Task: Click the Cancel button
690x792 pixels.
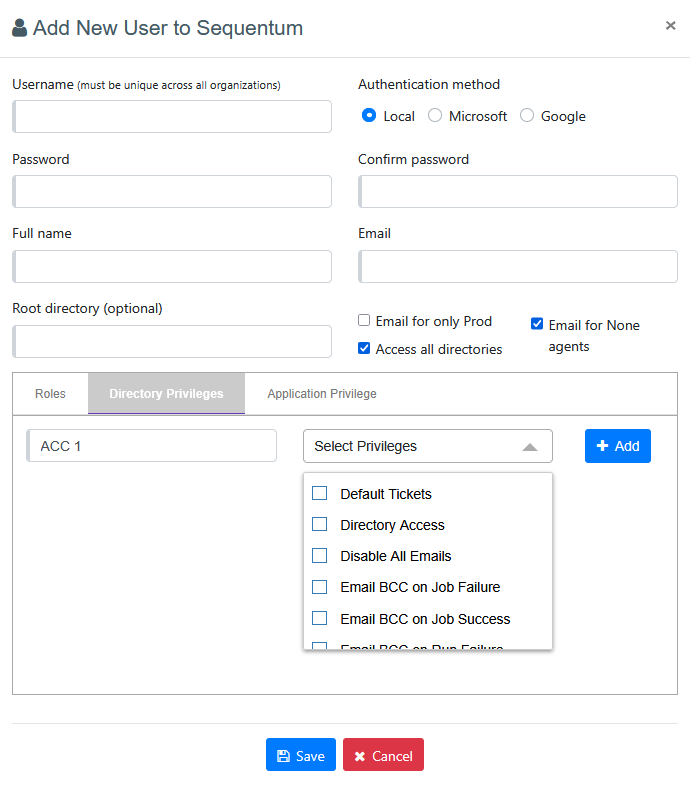Action: click(x=383, y=755)
